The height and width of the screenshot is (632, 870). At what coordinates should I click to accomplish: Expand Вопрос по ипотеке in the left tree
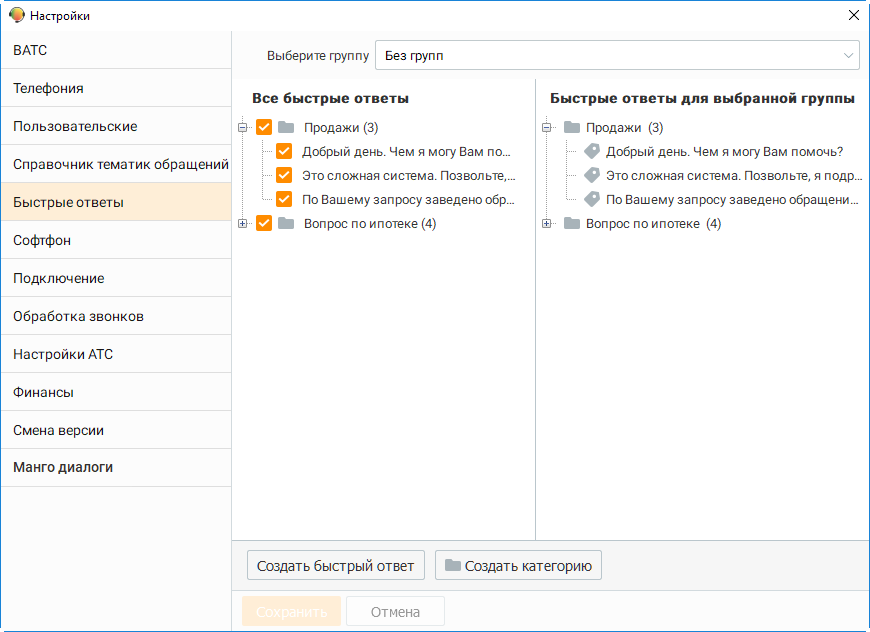[x=242, y=224]
